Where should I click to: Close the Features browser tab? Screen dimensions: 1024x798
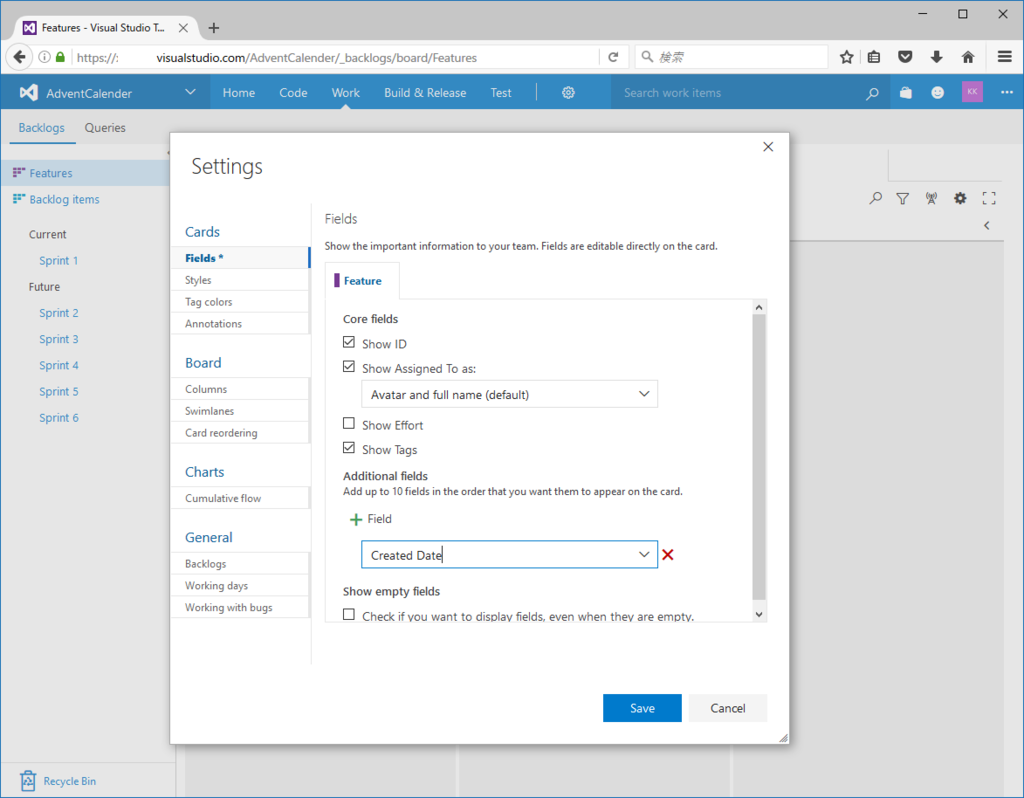(184, 28)
